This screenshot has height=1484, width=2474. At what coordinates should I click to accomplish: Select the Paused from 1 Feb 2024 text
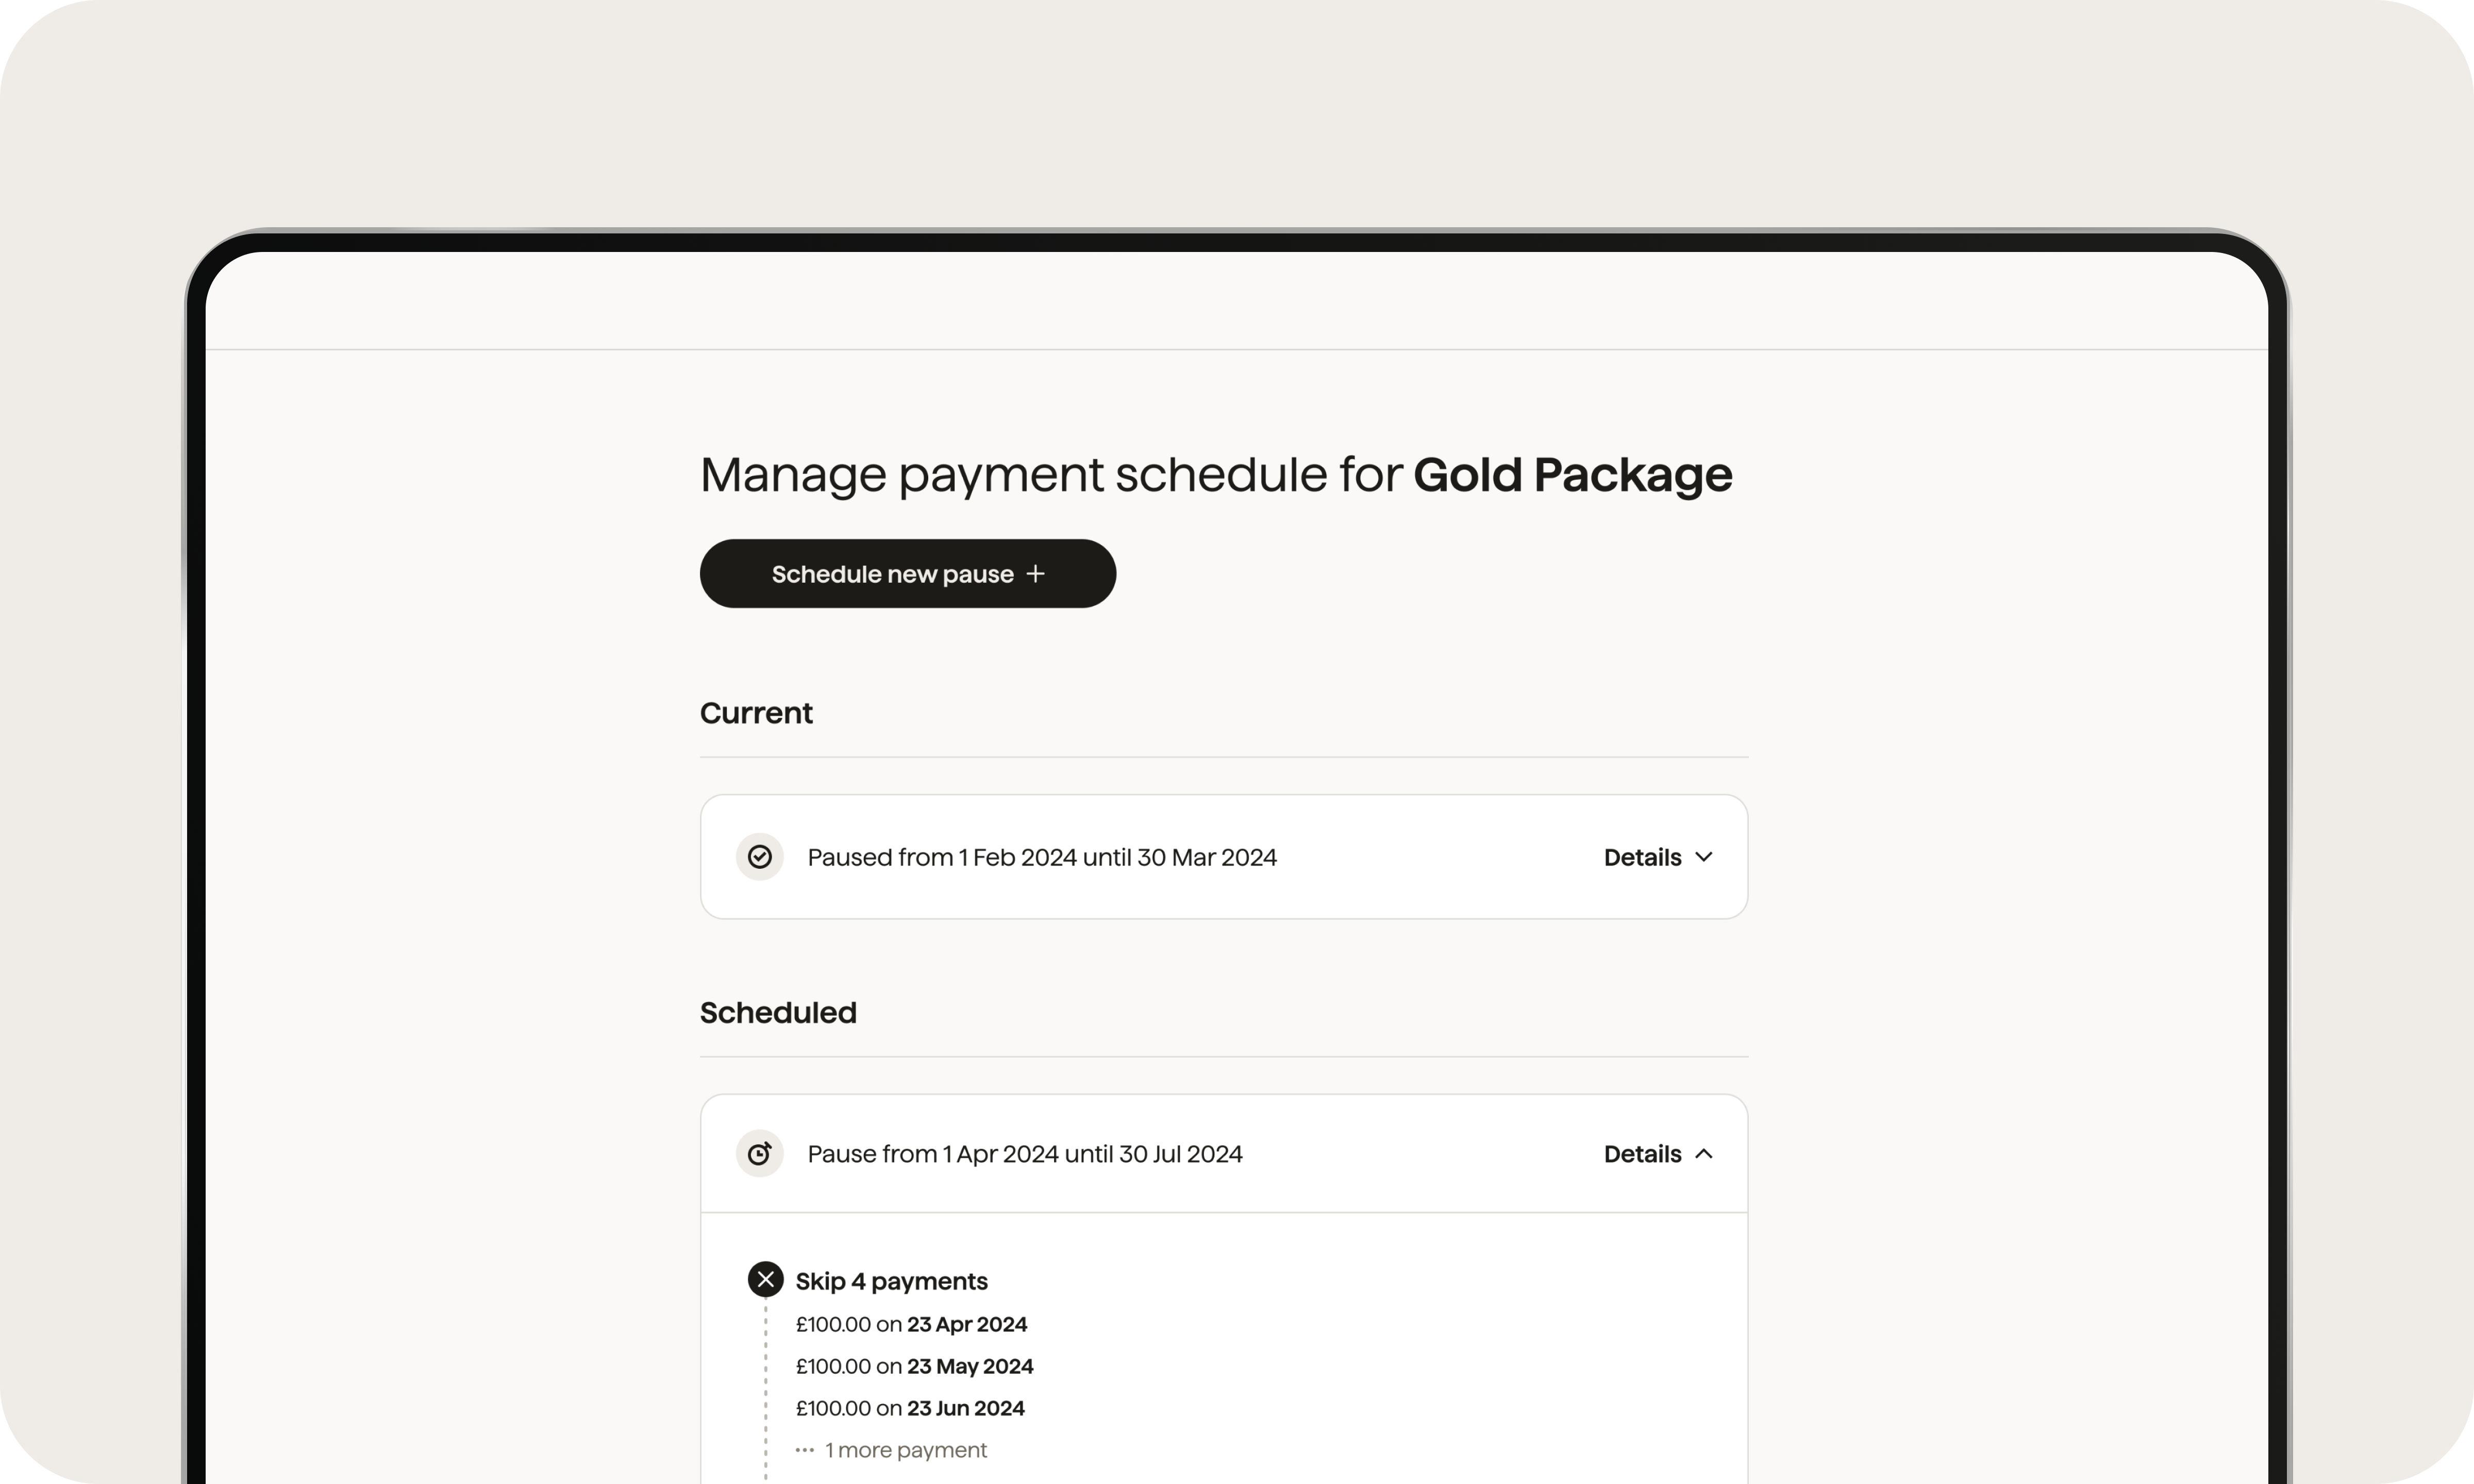(1041, 857)
